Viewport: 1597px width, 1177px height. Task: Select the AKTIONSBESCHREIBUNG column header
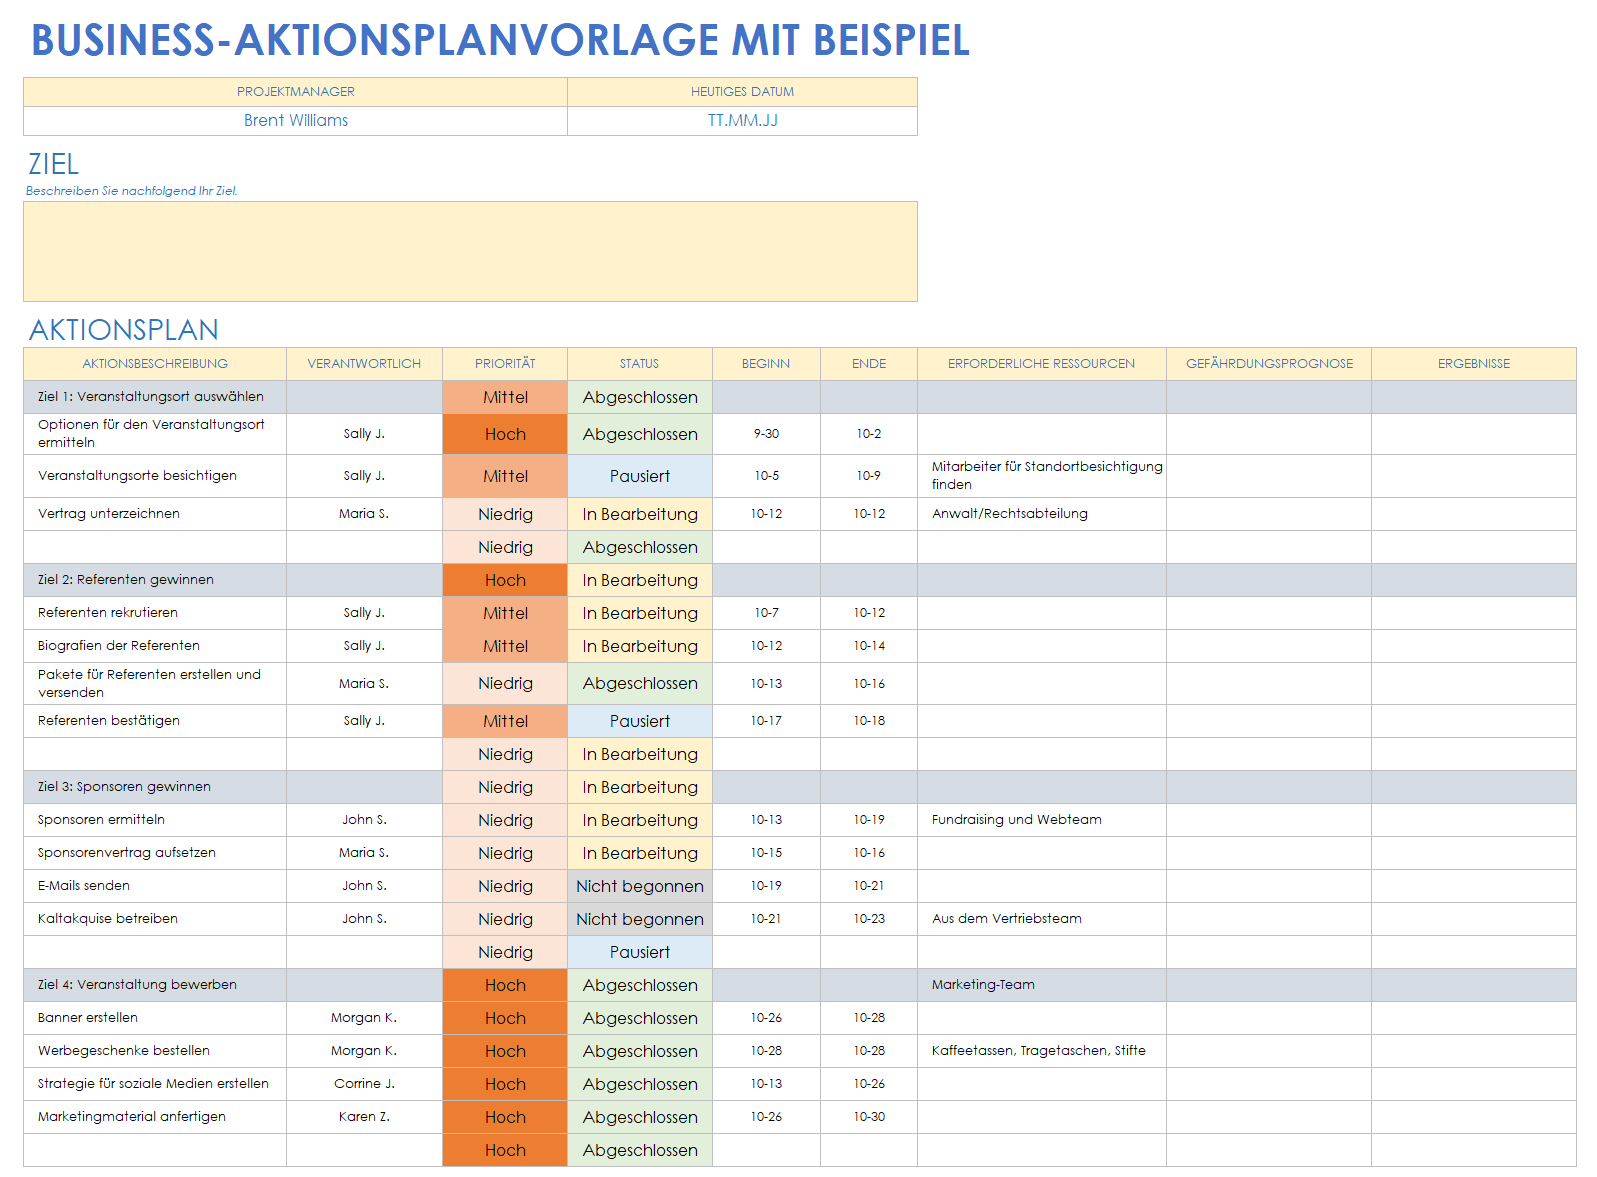[x=155, y=364]
